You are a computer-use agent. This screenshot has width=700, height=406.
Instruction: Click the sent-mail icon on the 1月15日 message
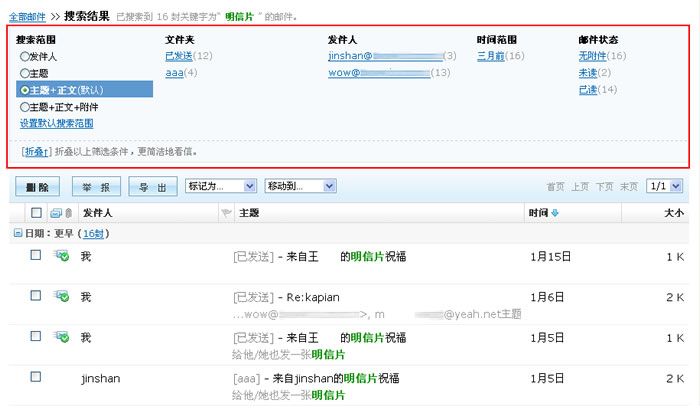61,256
